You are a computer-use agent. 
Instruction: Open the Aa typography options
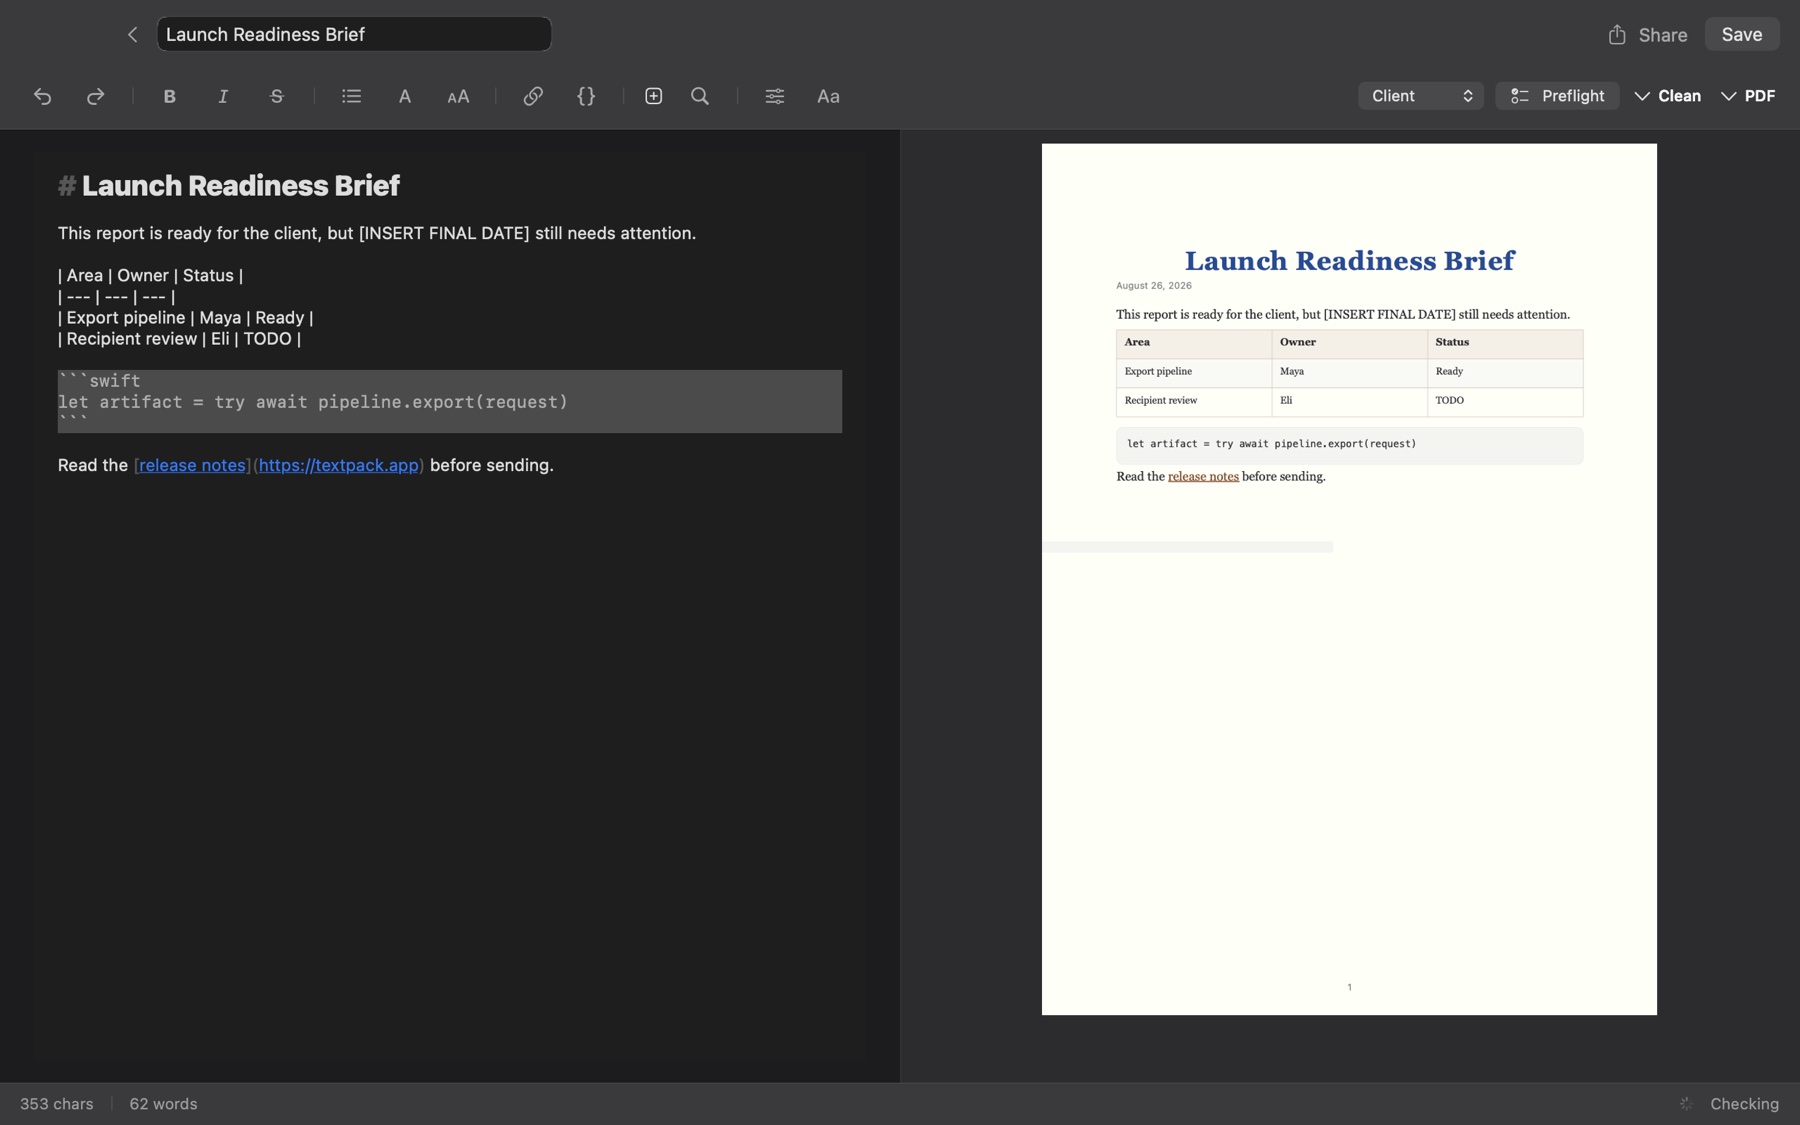coord(828,96)
